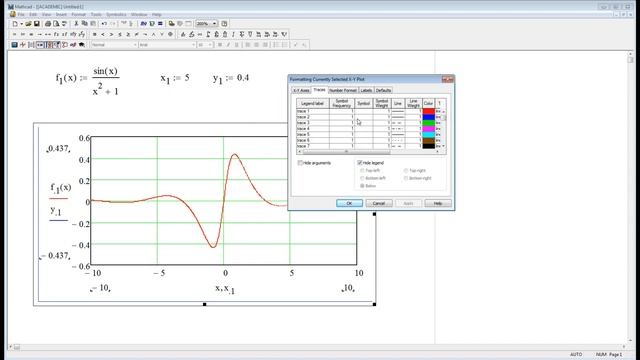Click the Insert Function f(x) icon
The image size is (640, 360).
(143, 24)
